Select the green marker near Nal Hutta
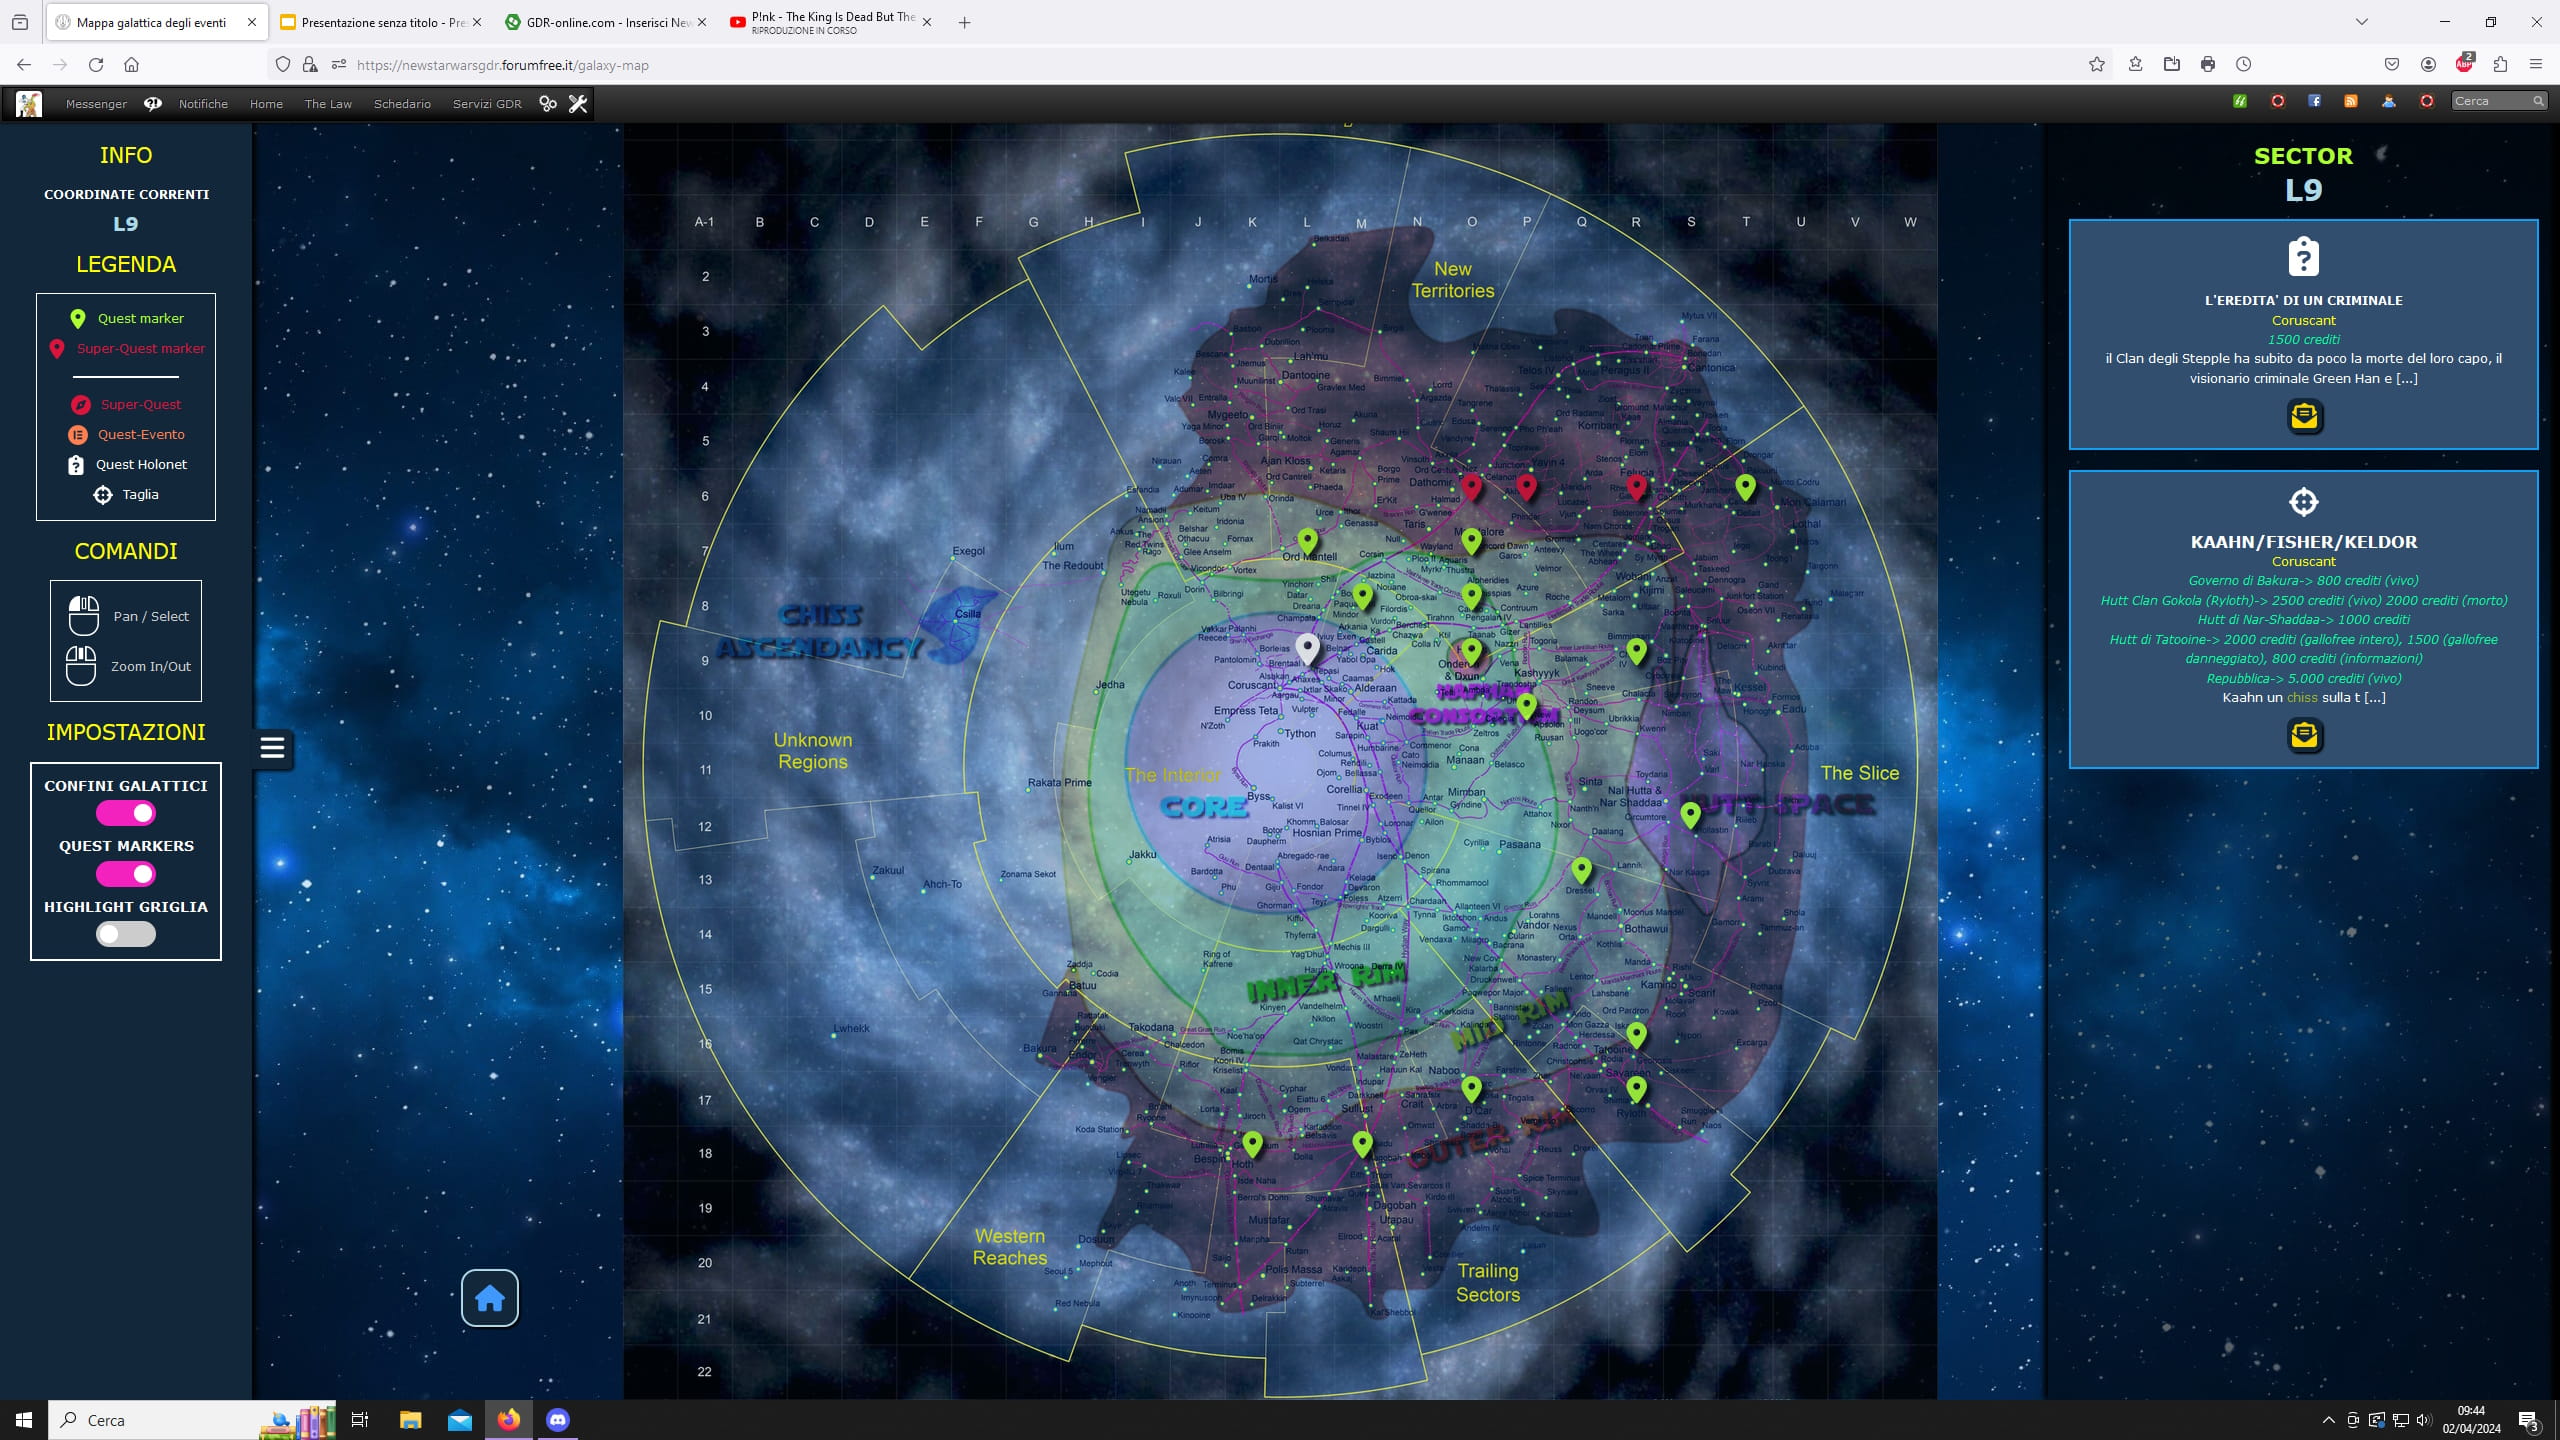Image resolution: width=2560 pixels, height=1440 pixels. 1691,815
